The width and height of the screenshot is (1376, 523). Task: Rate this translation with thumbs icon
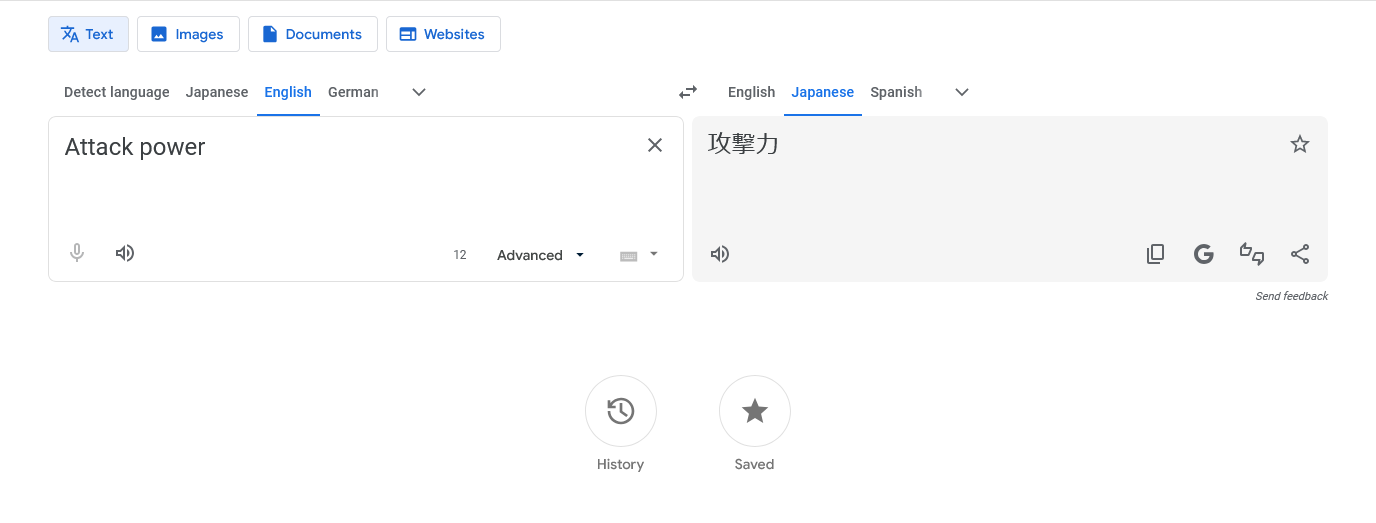(1252, 254)
